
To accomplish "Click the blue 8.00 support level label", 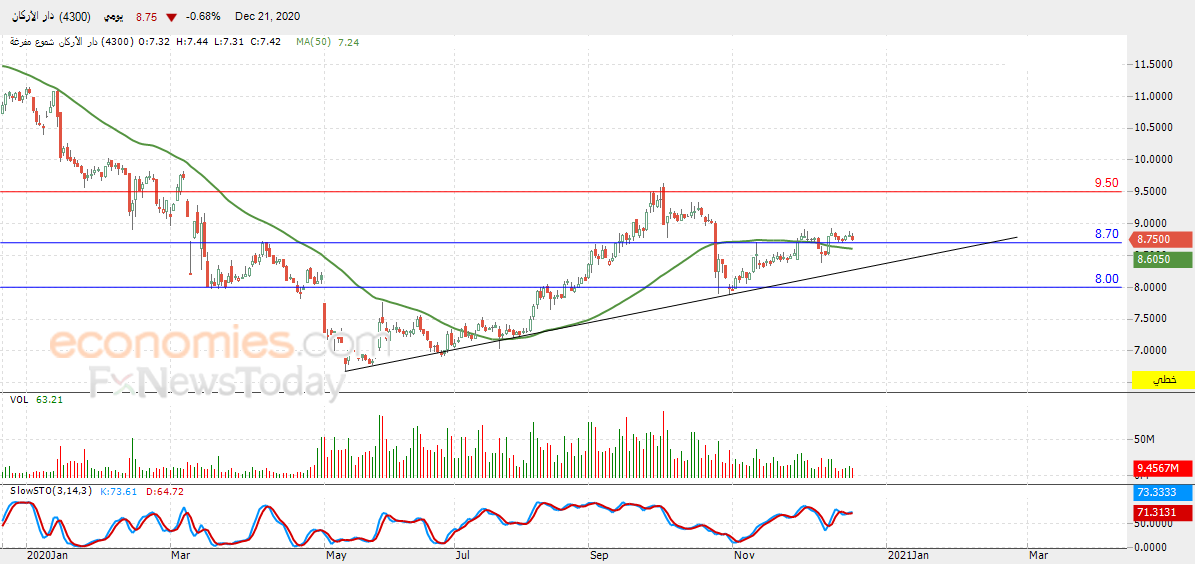I will (1107, 279).
